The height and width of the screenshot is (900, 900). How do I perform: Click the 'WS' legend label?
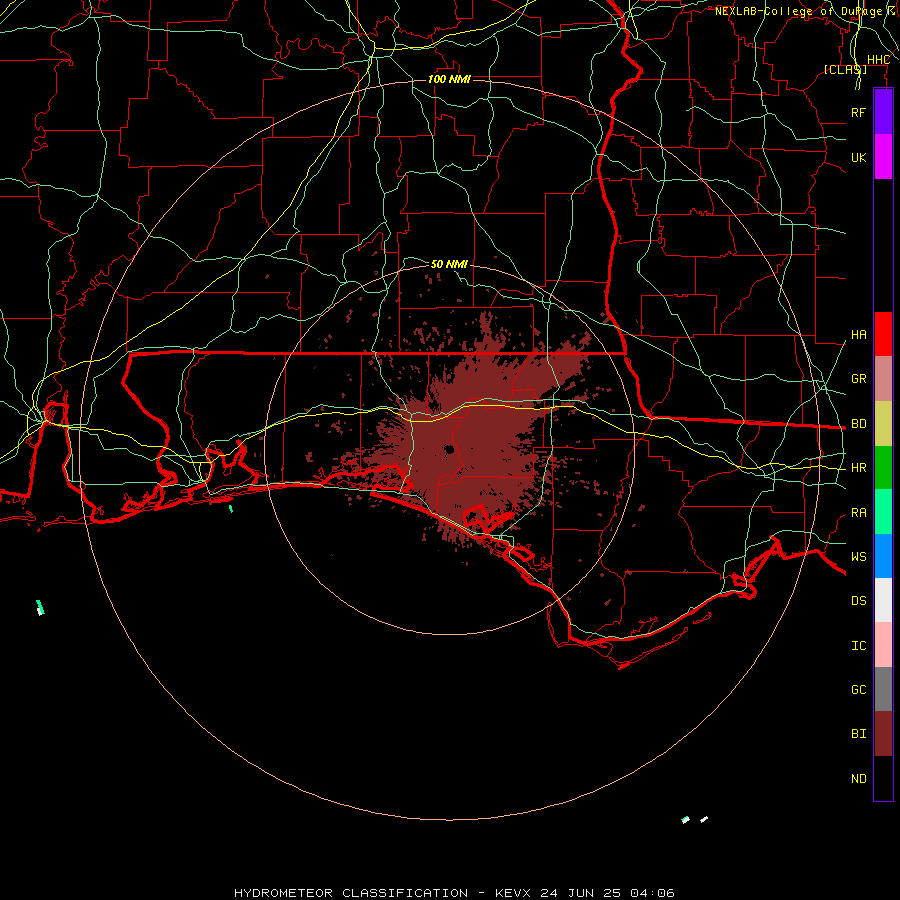point(859,556)
